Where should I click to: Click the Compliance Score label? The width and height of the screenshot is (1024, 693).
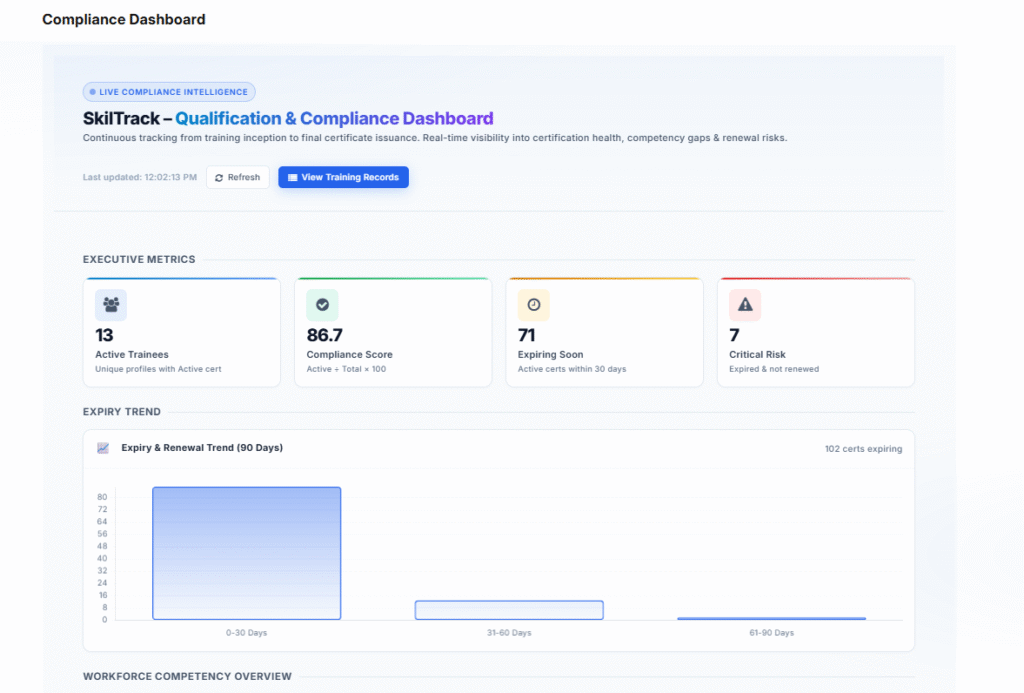349,355
